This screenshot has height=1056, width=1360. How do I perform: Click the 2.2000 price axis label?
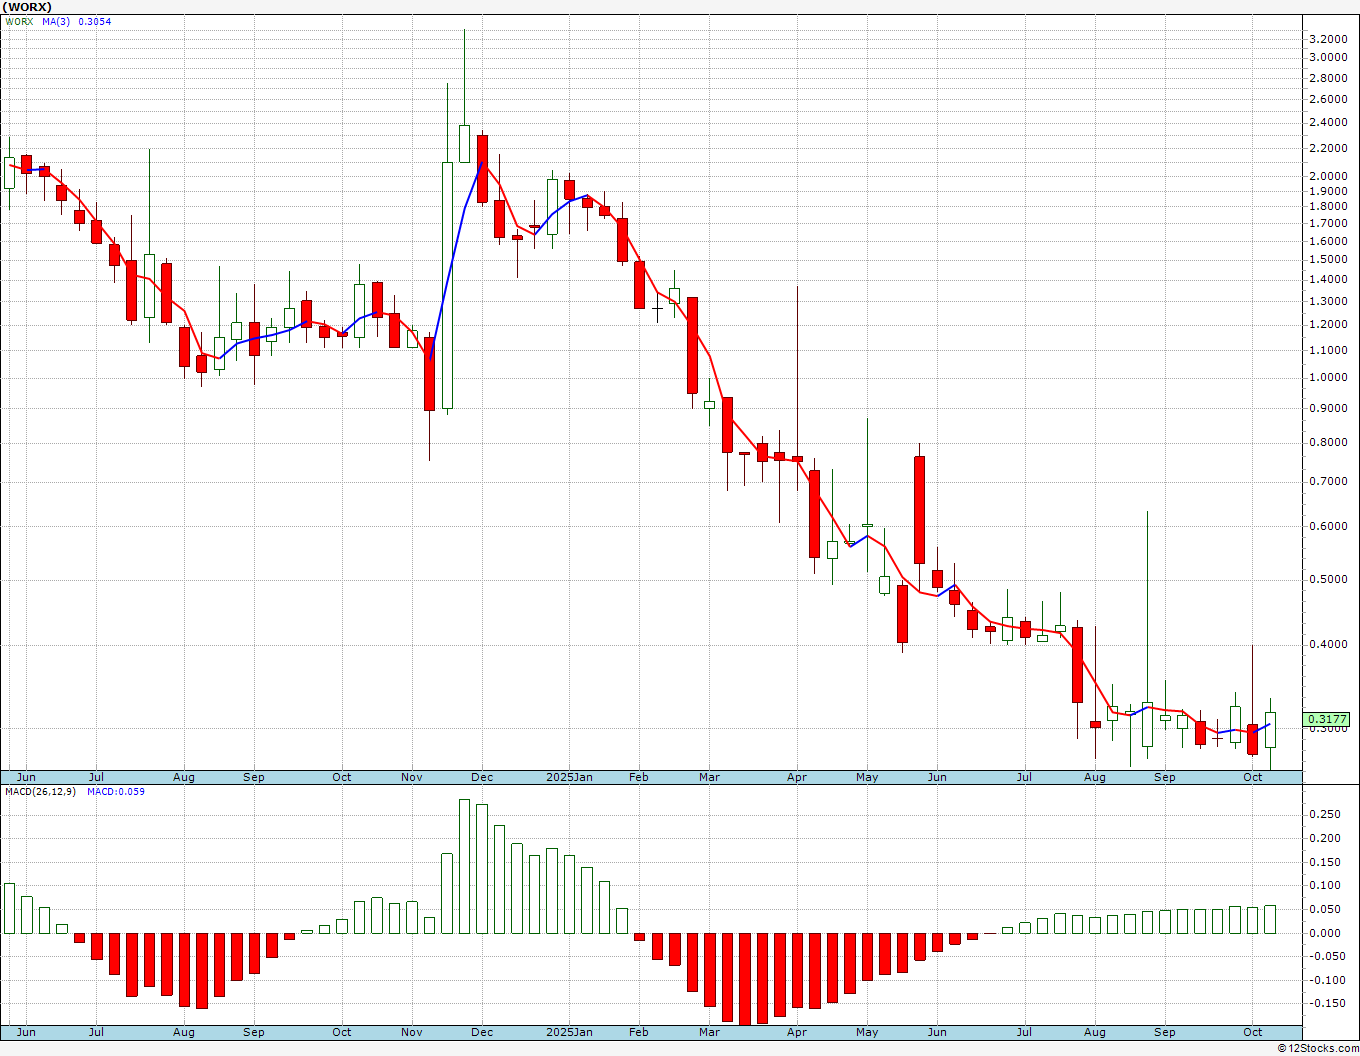1327,148
